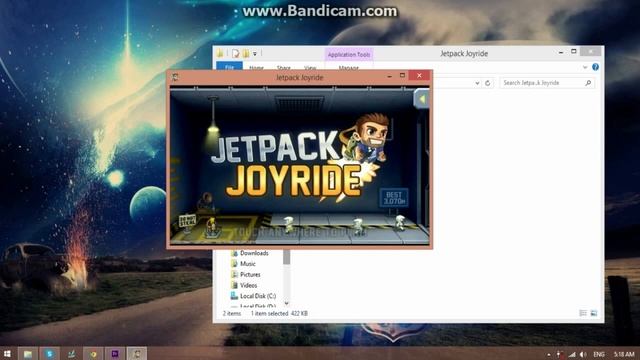Click the Application Tools contextual tab header
Image resolution: width=640 pixels, height=360 pixels.
point(349,54)
